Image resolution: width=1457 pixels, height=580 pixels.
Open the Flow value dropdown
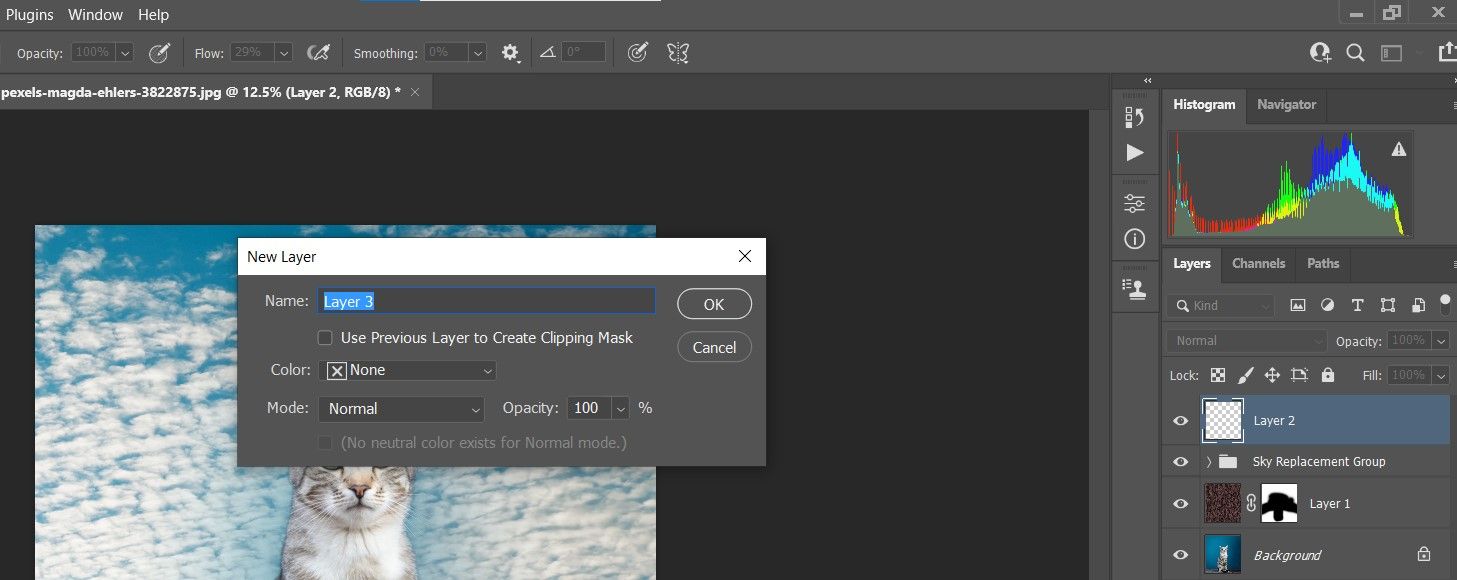click(x=284, y=53)
